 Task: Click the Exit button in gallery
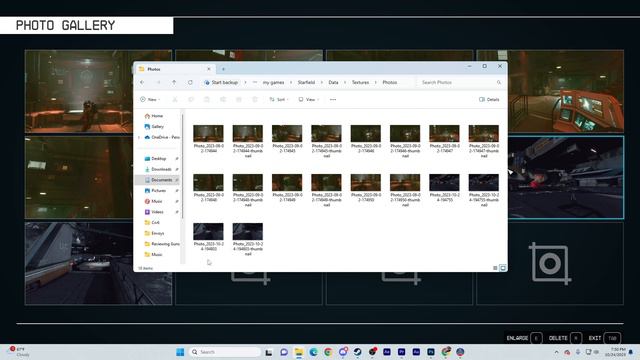(604, 338)
